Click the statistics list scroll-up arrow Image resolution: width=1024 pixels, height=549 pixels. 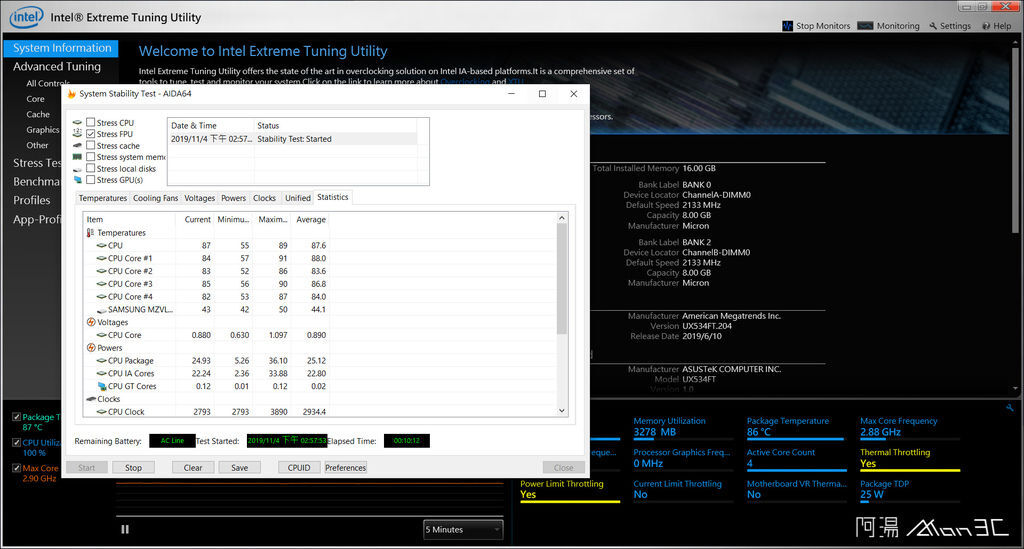click(x=562, y=218)
